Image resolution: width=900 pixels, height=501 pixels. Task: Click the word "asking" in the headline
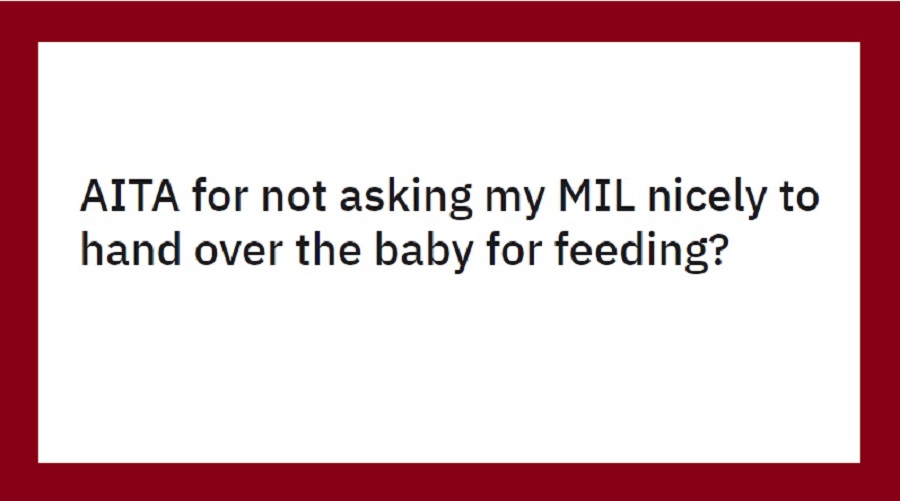click(x=405, y=199)
